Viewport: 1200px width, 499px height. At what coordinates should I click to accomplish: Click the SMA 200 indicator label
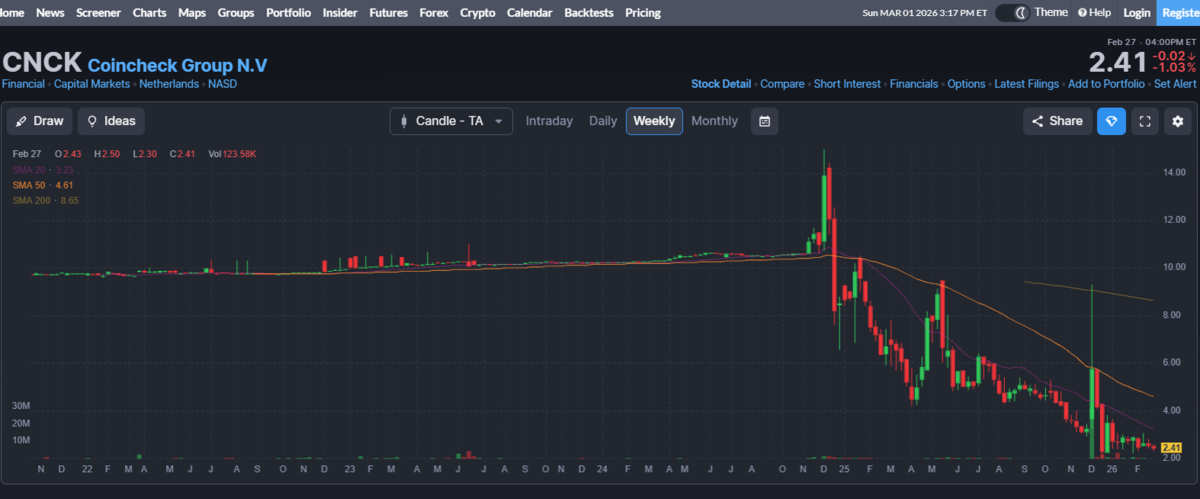[46, 200]
